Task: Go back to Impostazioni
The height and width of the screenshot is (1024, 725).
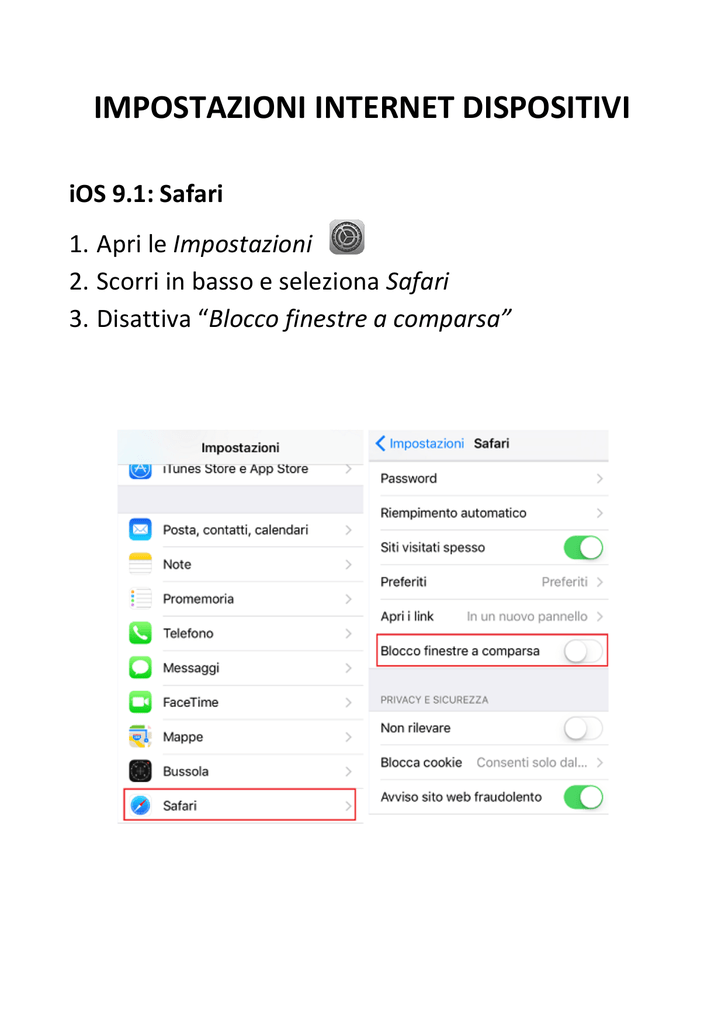Action: coord(419,443)
